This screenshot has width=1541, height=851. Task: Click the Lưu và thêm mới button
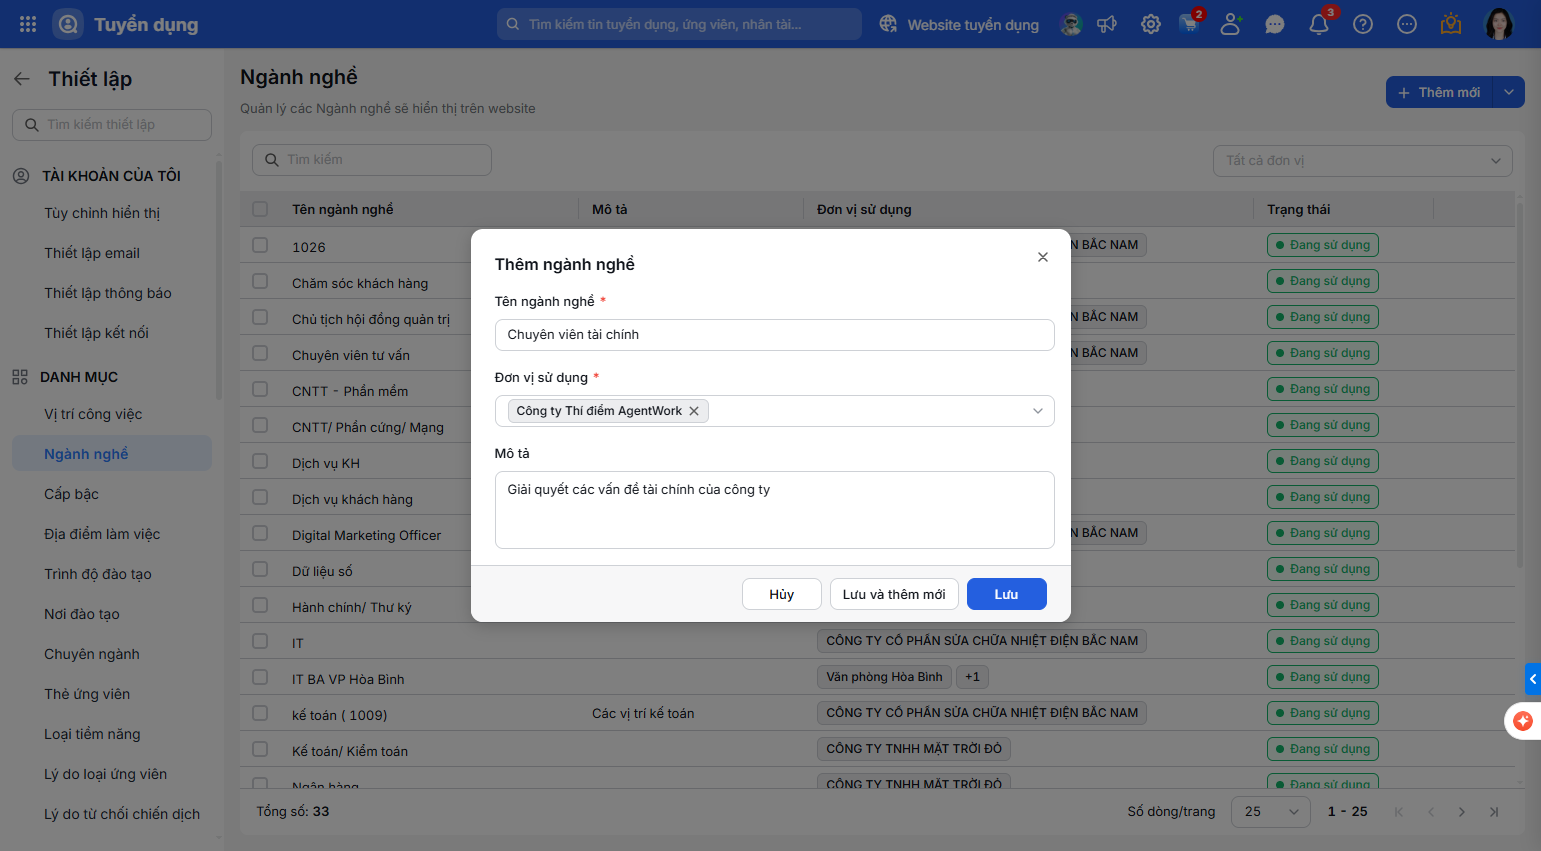[894, 594]
